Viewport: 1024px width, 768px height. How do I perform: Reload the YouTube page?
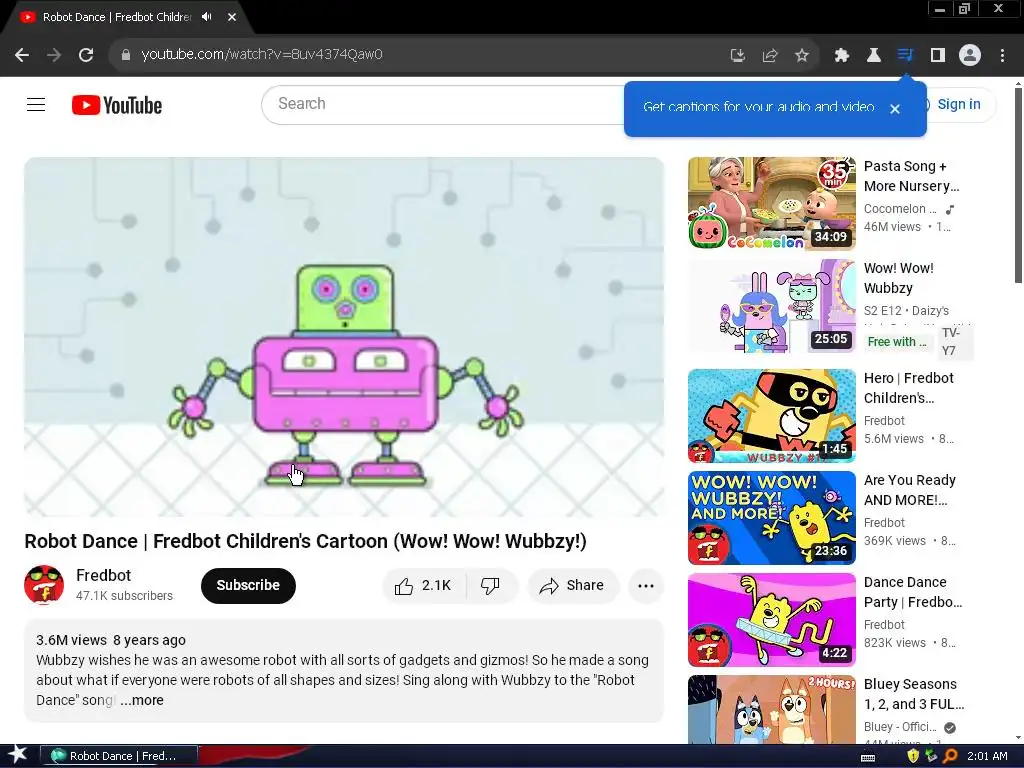pyautogui.click(x=86, y=55)
